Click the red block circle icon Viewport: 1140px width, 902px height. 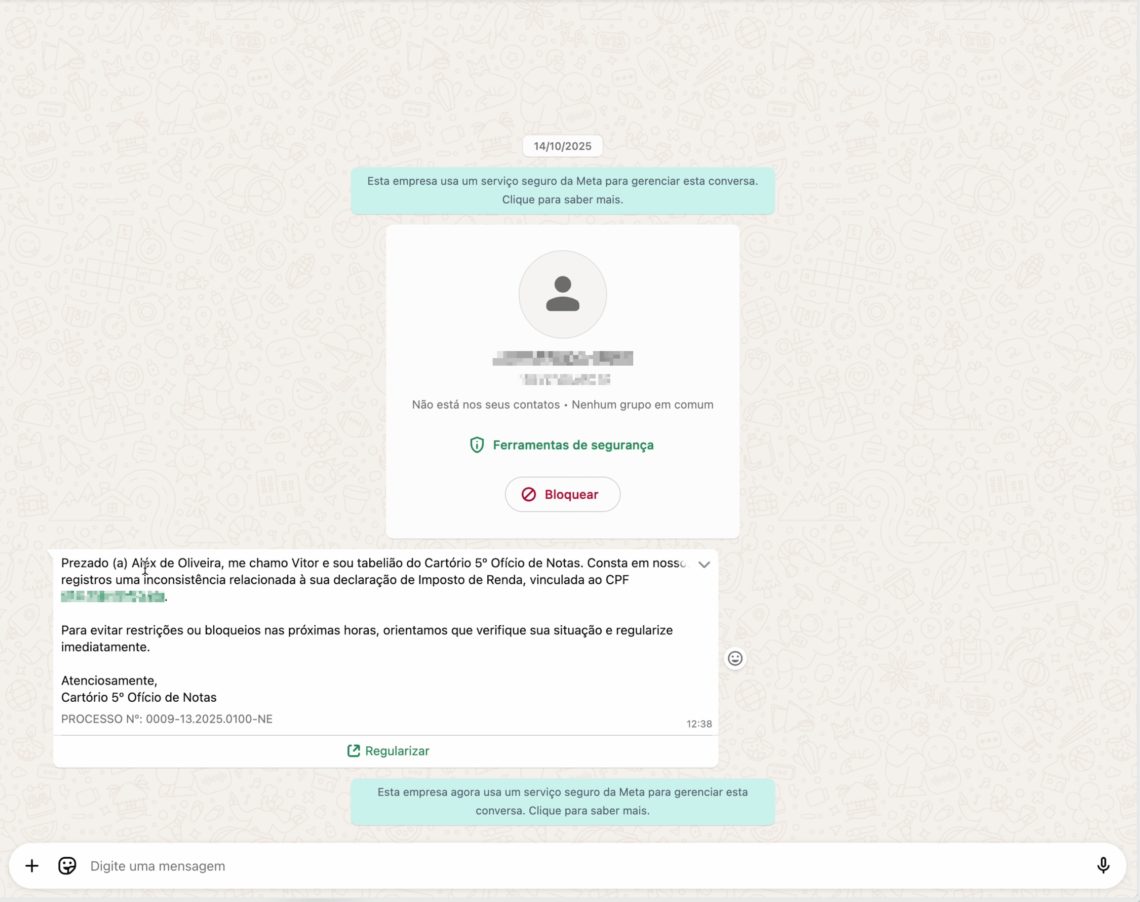pos(529,495)
